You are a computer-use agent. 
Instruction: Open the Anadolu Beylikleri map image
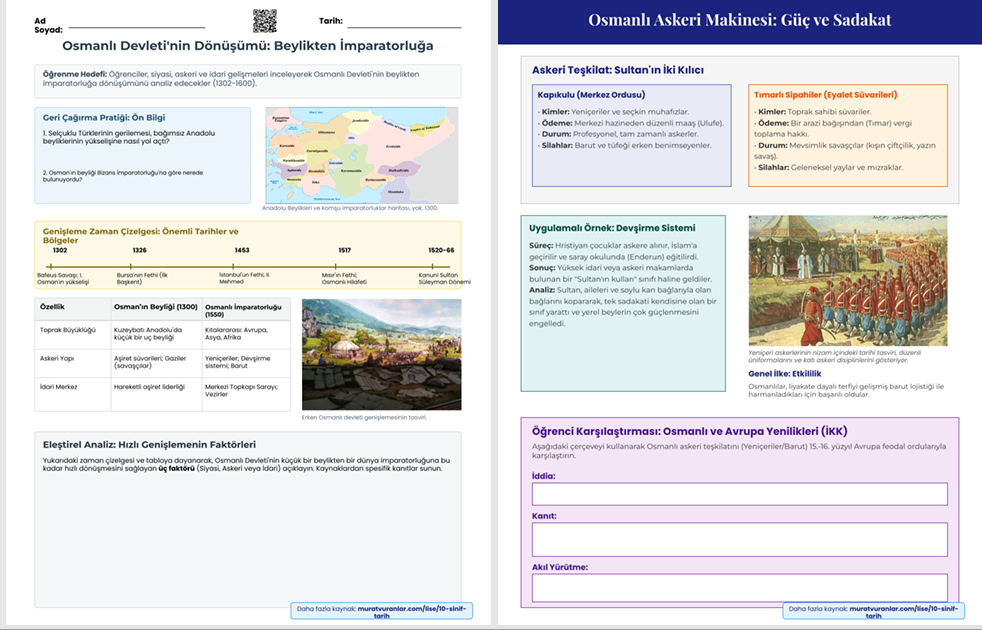[361, 155]
